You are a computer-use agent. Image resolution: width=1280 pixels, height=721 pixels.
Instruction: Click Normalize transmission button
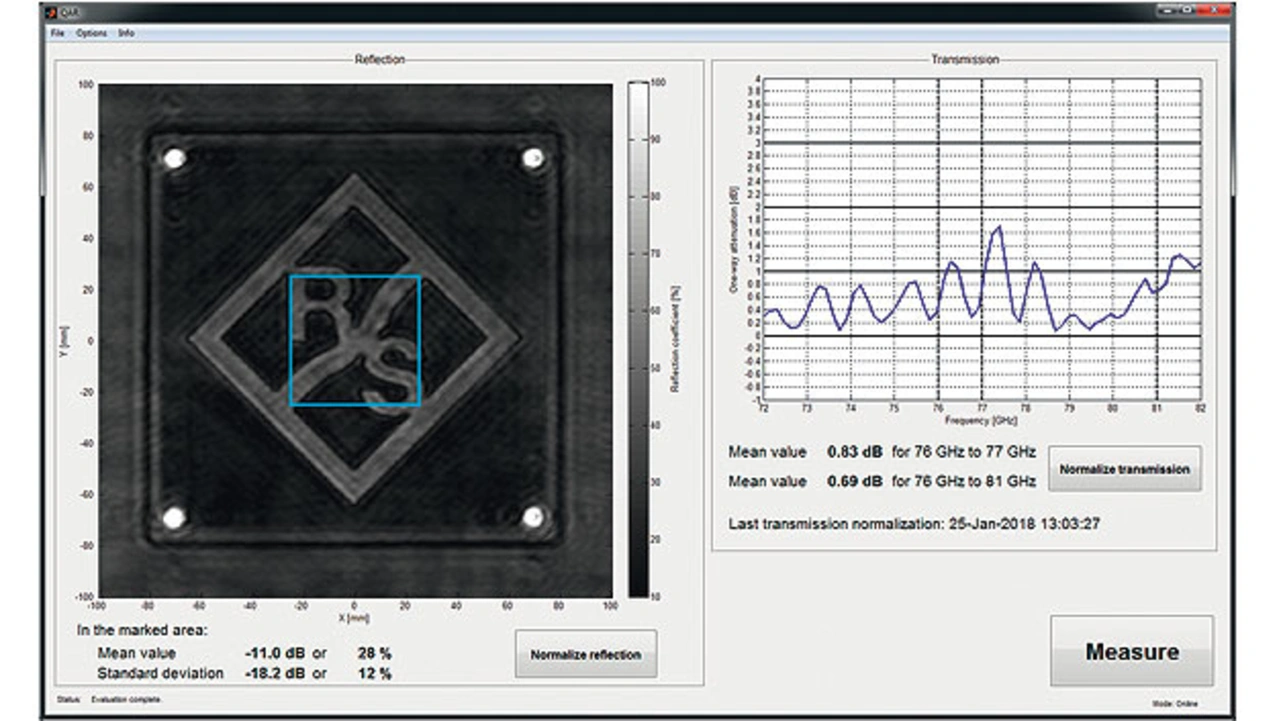pyautogui.click(x=1125, y=469)
